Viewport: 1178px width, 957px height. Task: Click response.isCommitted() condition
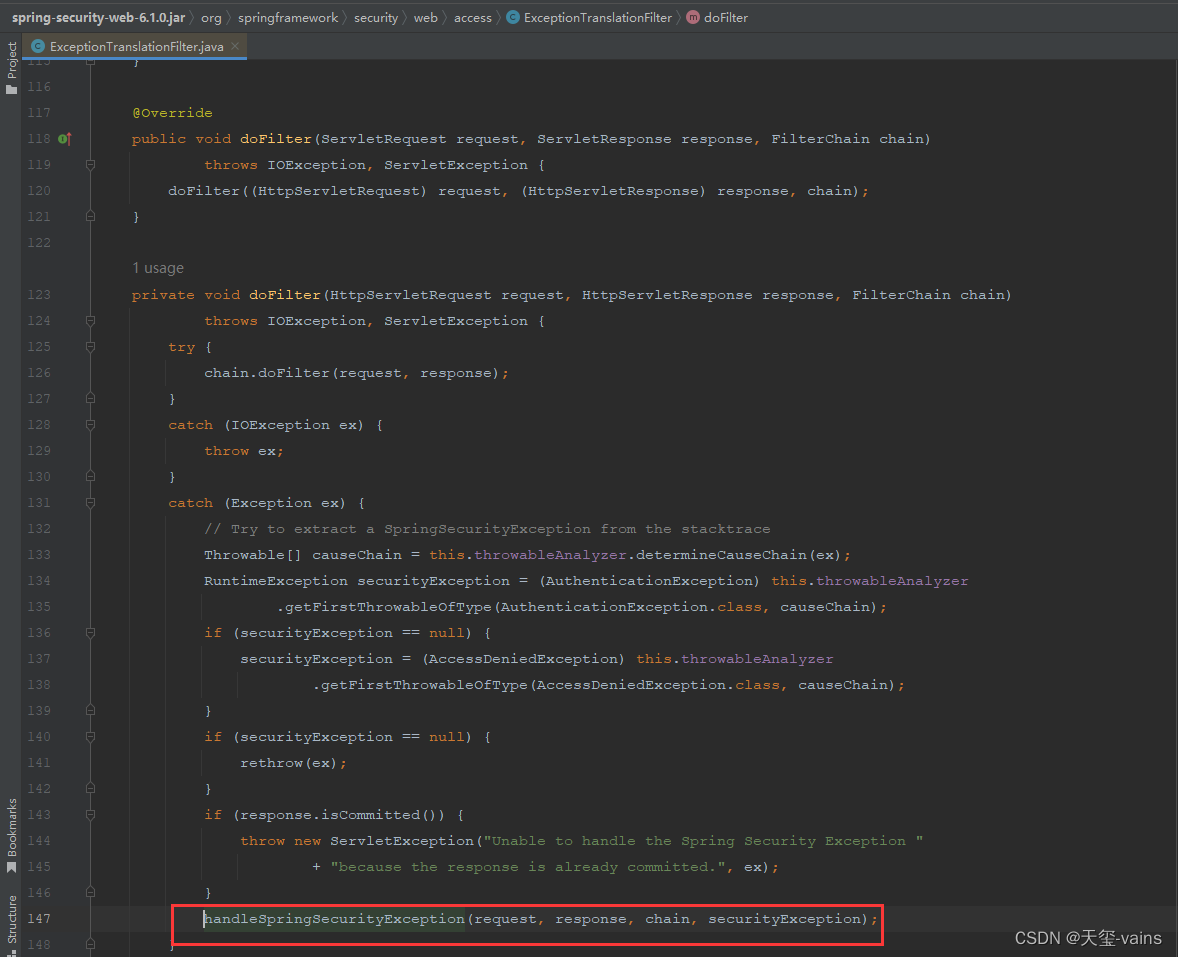342,815
